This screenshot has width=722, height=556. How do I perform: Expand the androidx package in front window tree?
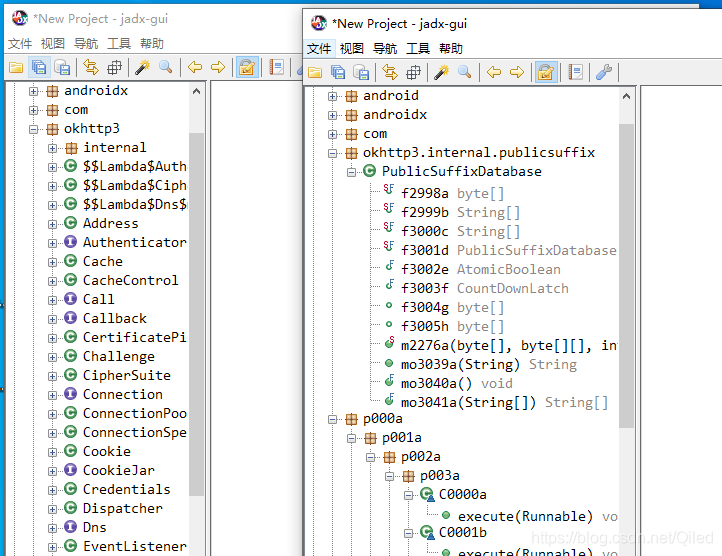click(x=332, y=115)
